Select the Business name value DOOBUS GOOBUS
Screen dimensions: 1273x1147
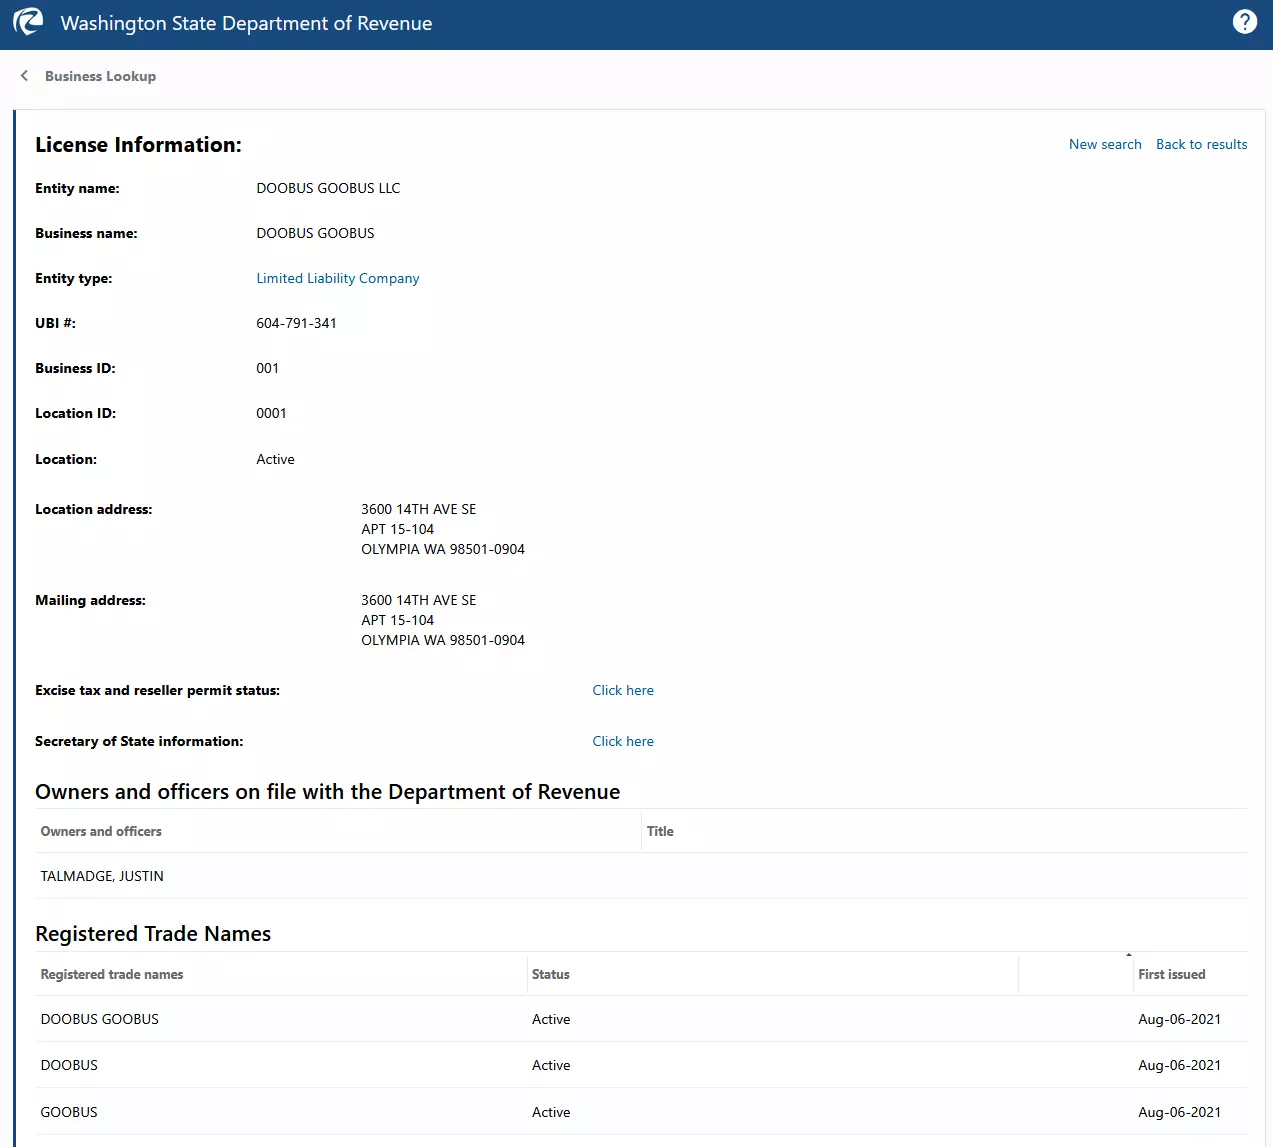point(315,233)
